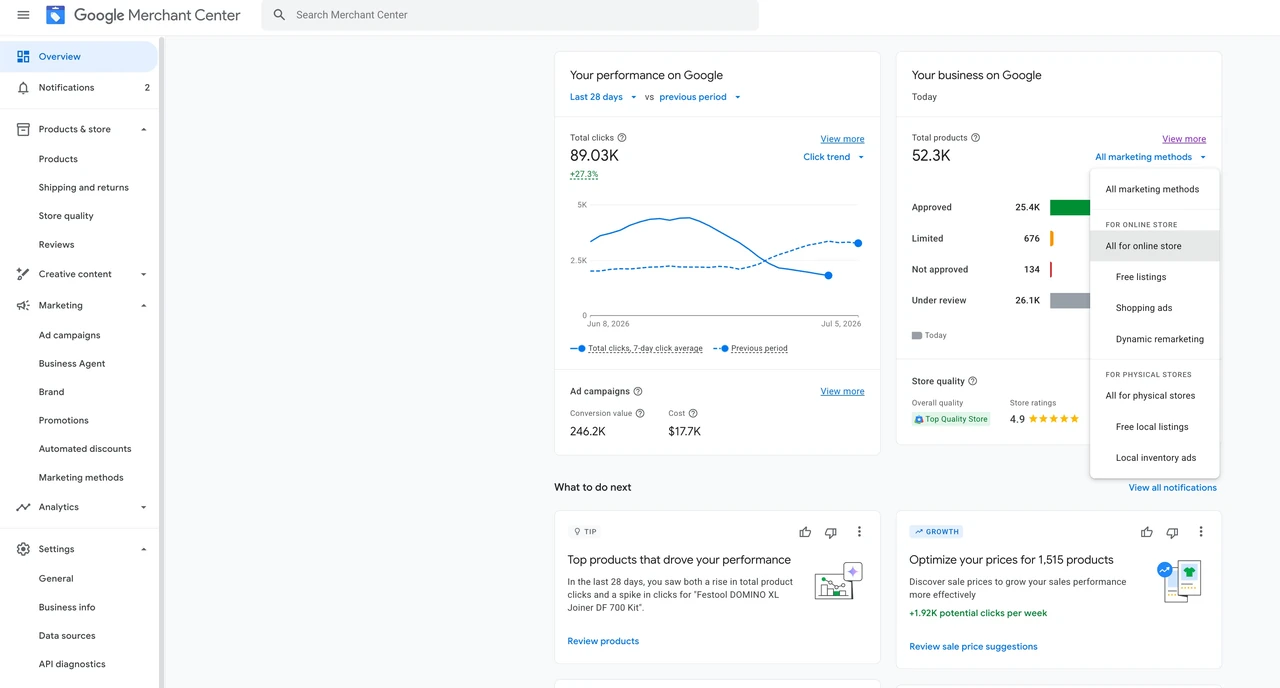Click in the Search Merchant Center field
Viewport: 1280px width, 688px height.
coord(510,15)
